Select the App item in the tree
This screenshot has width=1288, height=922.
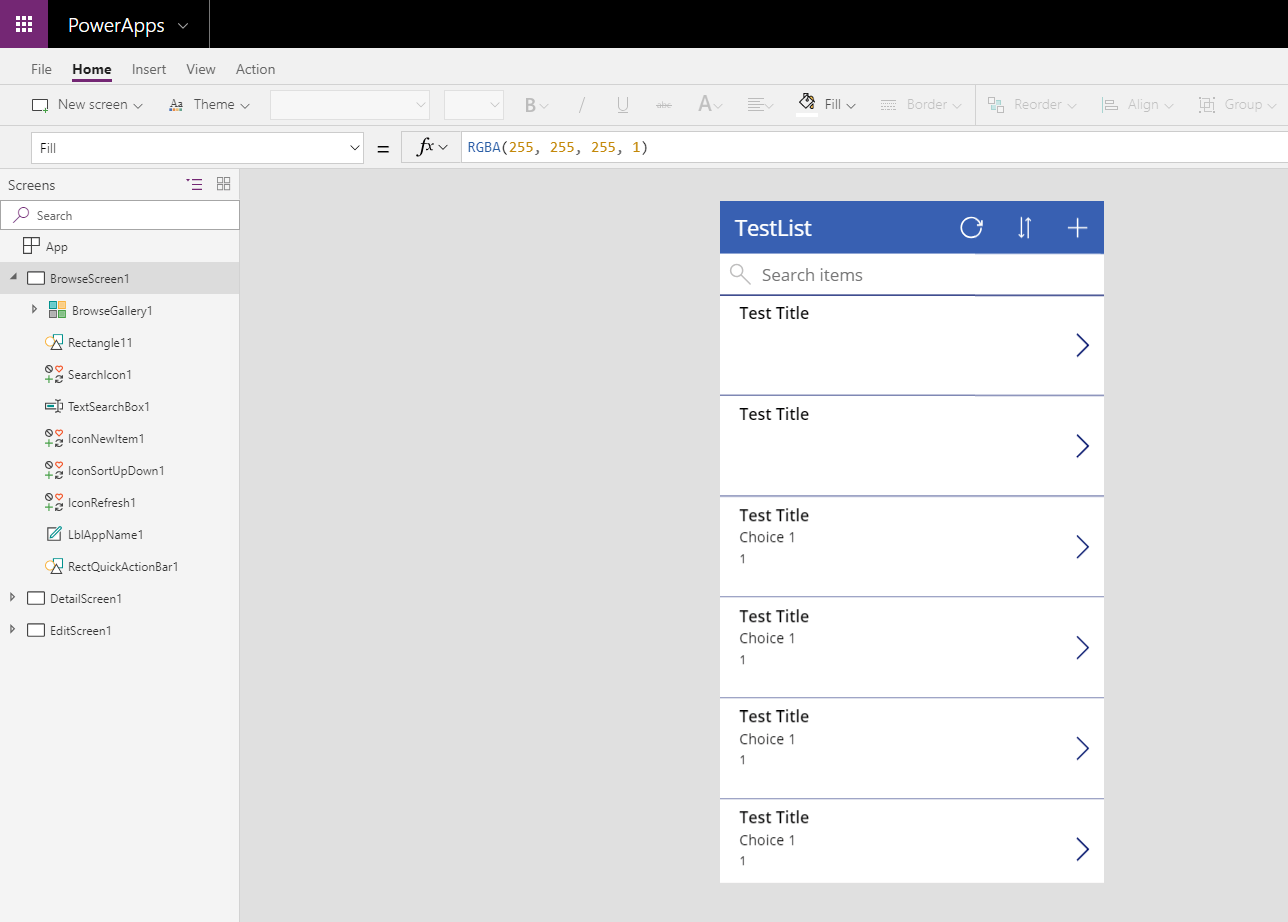point(57,246)
